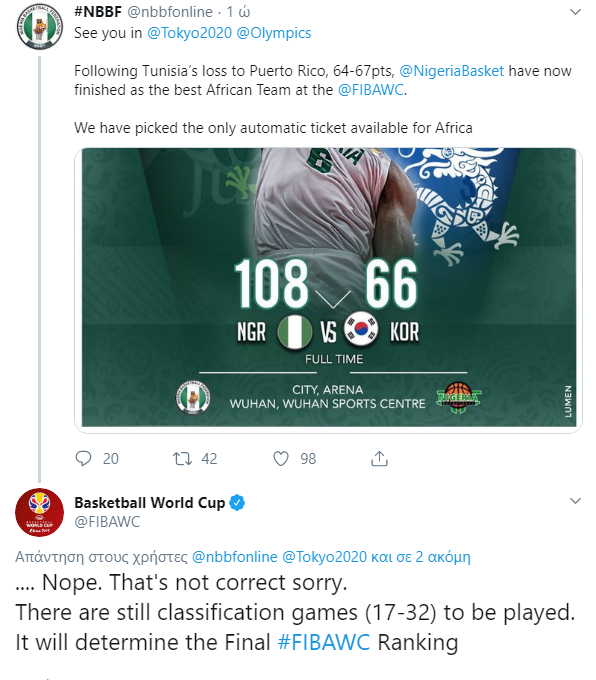
Task: Open the reply icon with 20 replies
Action: (83, 458)
